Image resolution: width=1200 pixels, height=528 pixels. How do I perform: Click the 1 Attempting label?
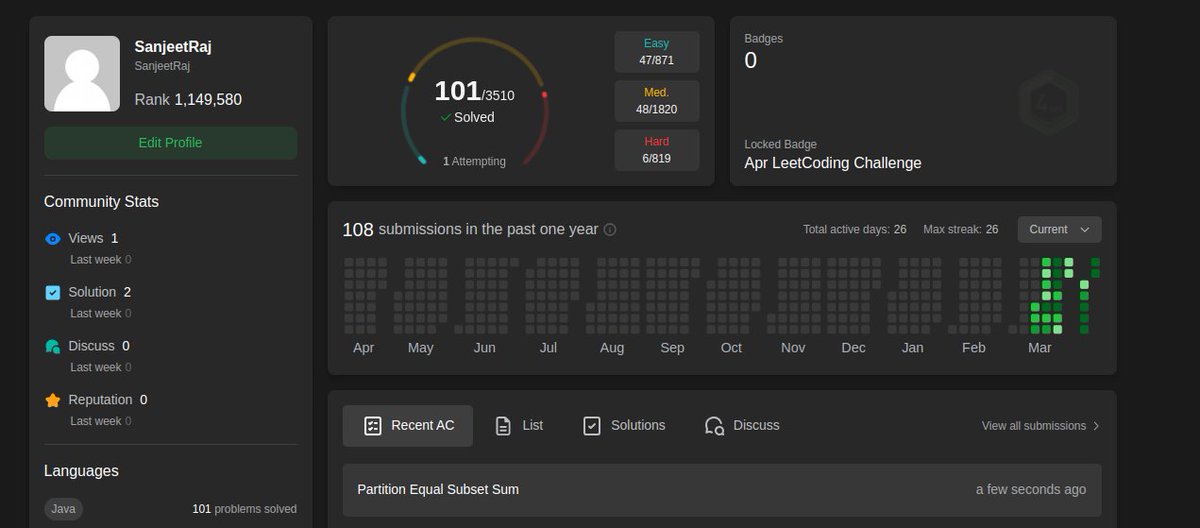tap(474, 161)
